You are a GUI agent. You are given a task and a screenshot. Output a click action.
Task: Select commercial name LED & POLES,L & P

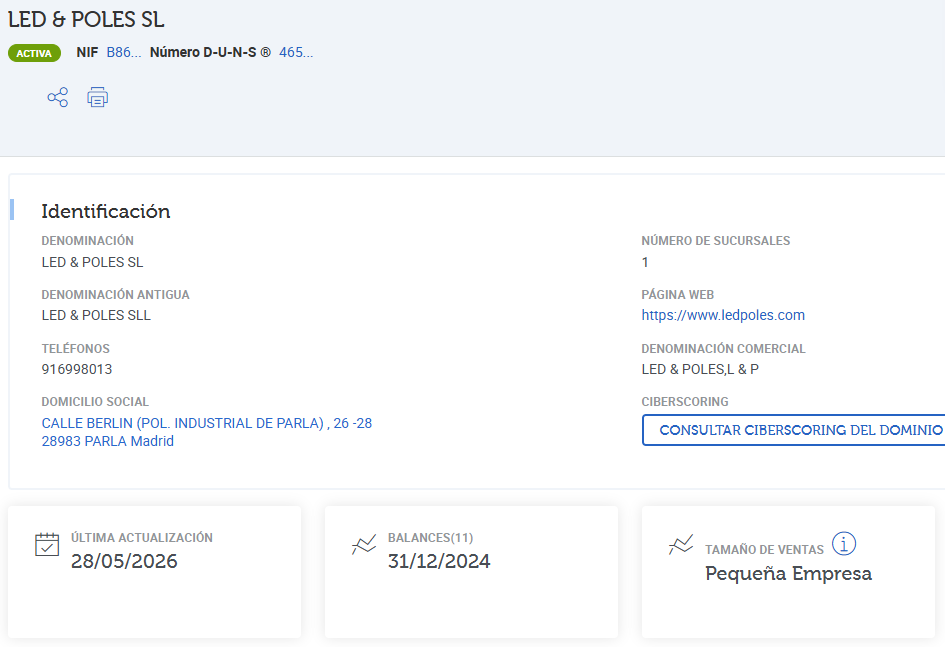pos(700,369)
